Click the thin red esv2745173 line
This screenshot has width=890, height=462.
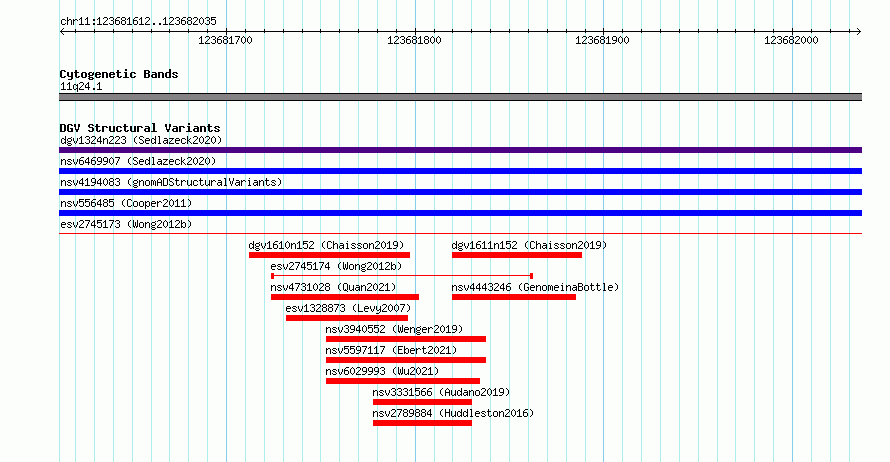pos(460,233)
